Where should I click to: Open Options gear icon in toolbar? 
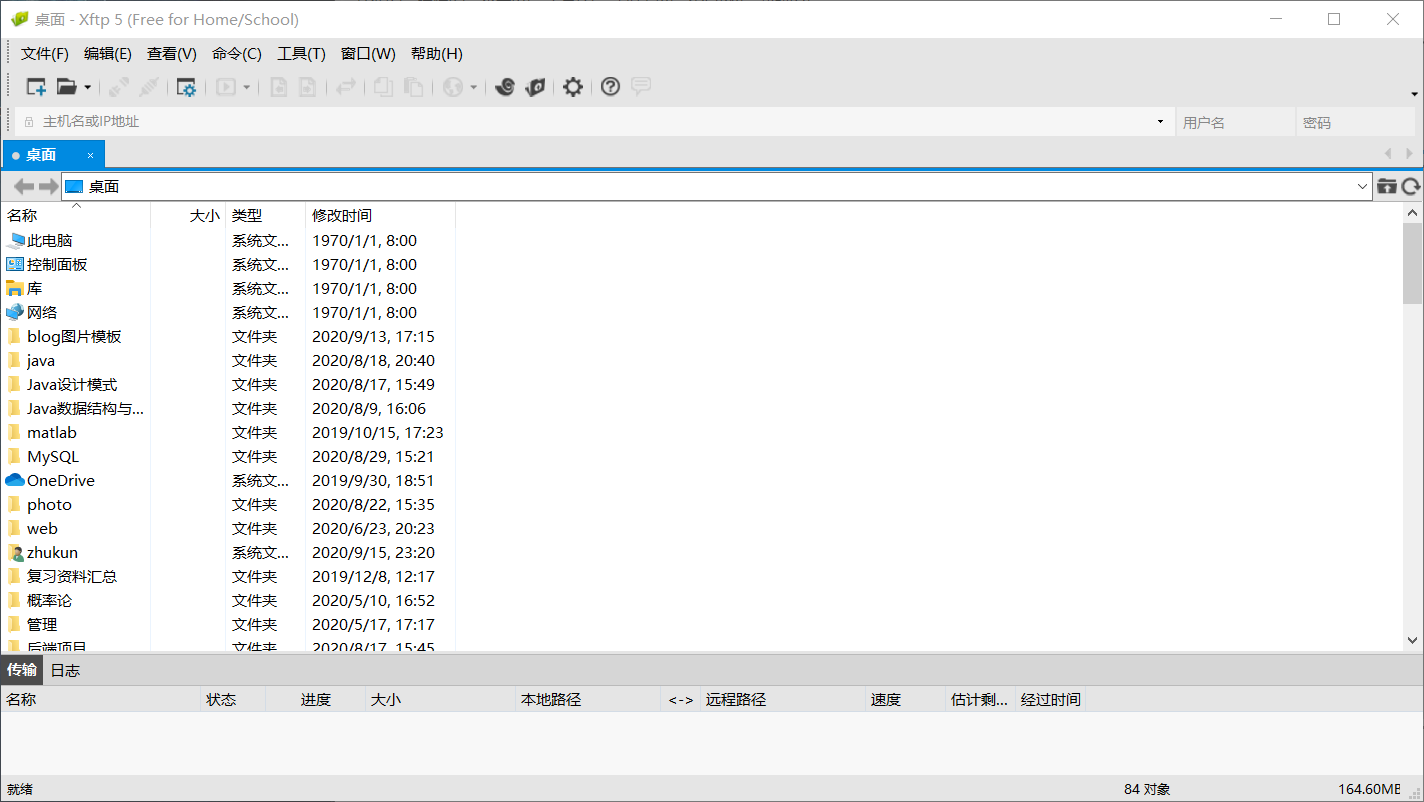pyautogui.click(x=572, y=87)
